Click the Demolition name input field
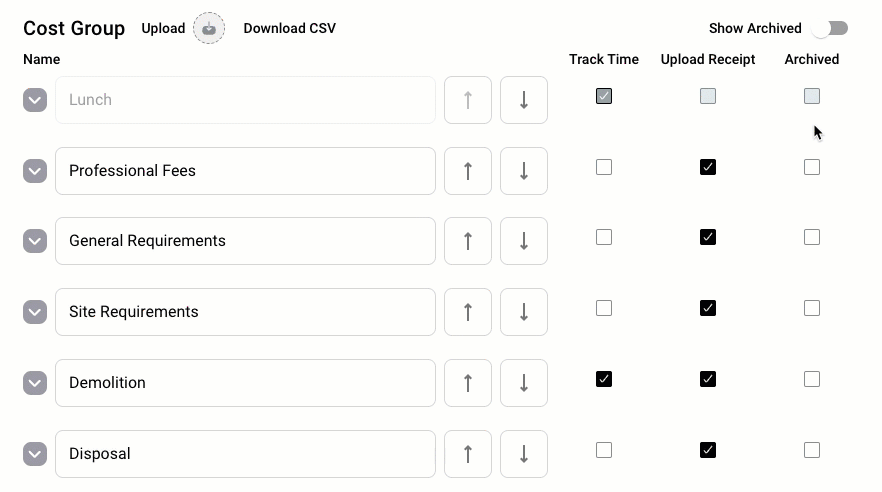The width and height of the screenshot is (882, 492). (x=245, y=383)
